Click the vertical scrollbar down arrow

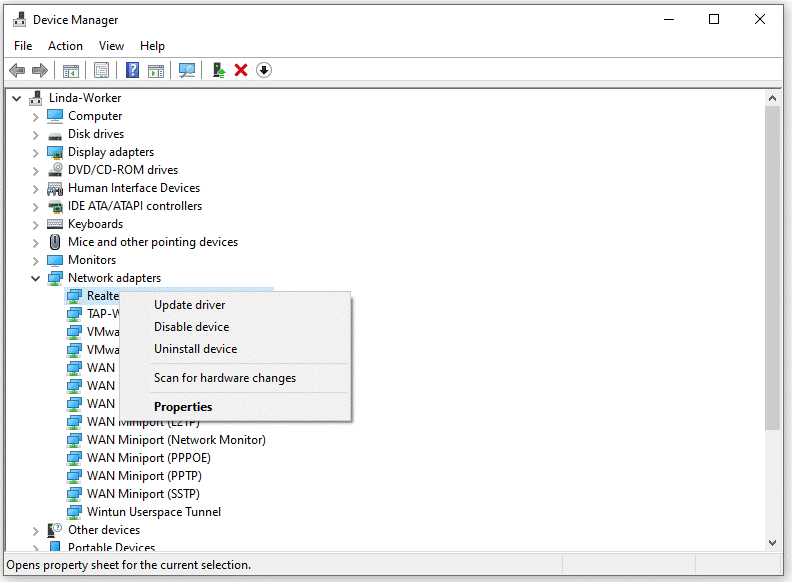coord(772,542)
